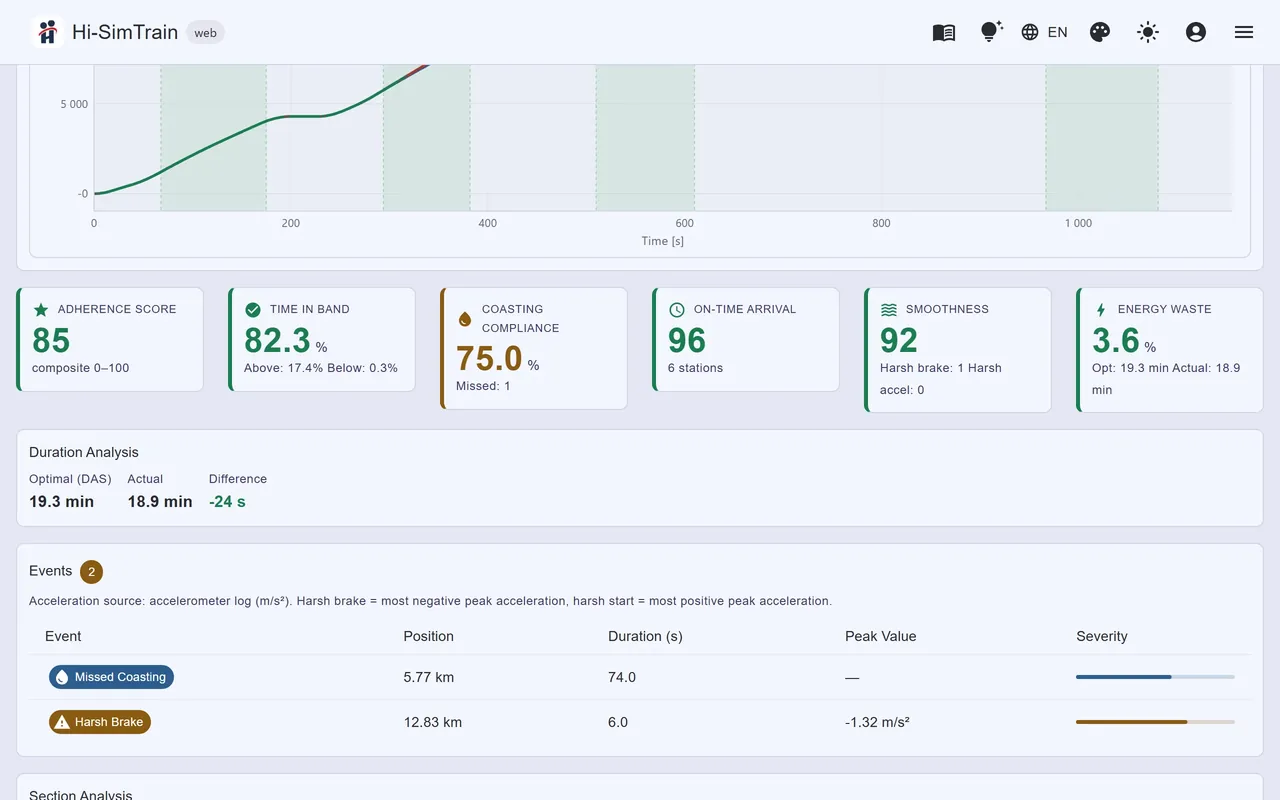Click the lightbulb tips icon

point(991,32)
